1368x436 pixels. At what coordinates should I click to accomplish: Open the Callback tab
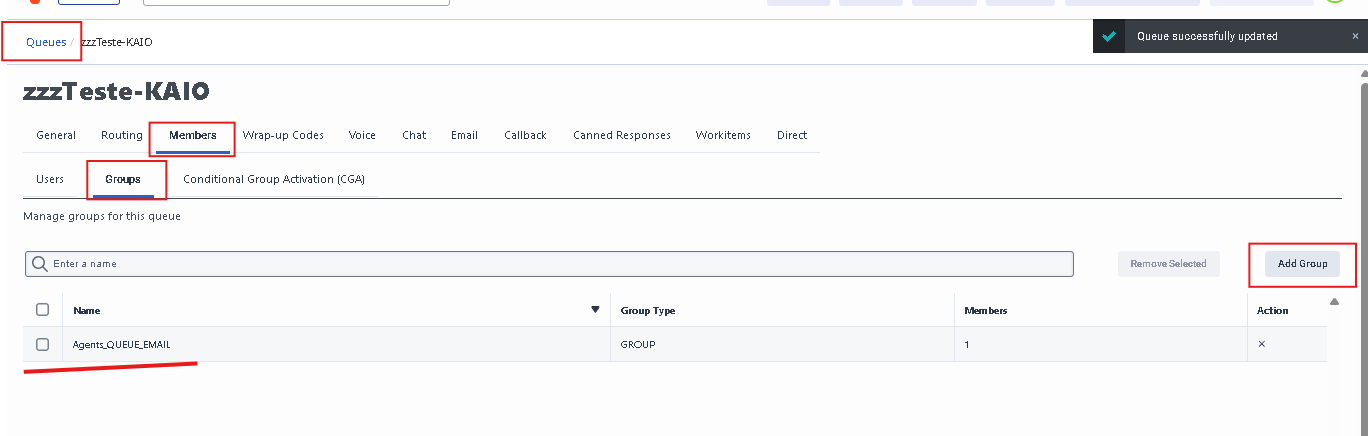click(x=525, y=135)
